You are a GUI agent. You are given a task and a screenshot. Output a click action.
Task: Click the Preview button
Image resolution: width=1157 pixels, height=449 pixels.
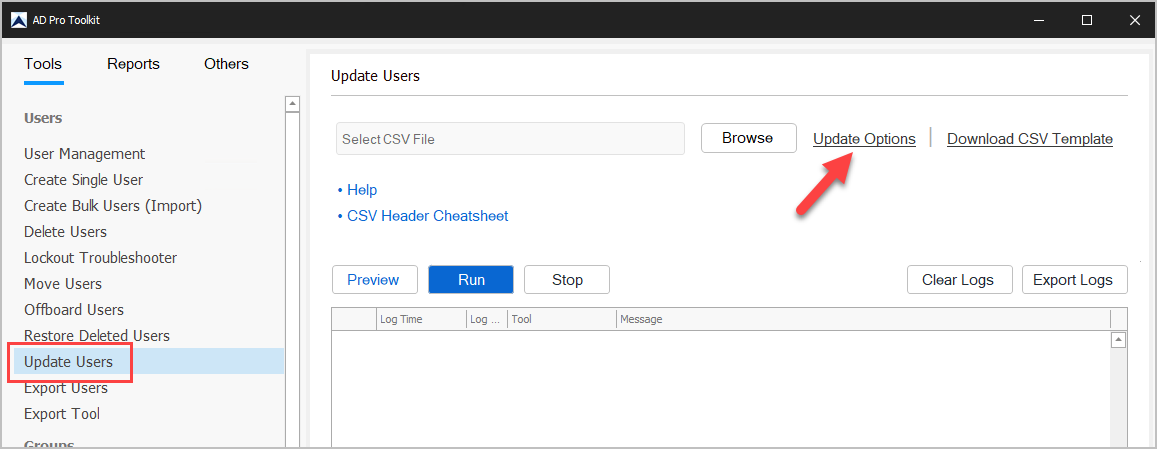373,280
